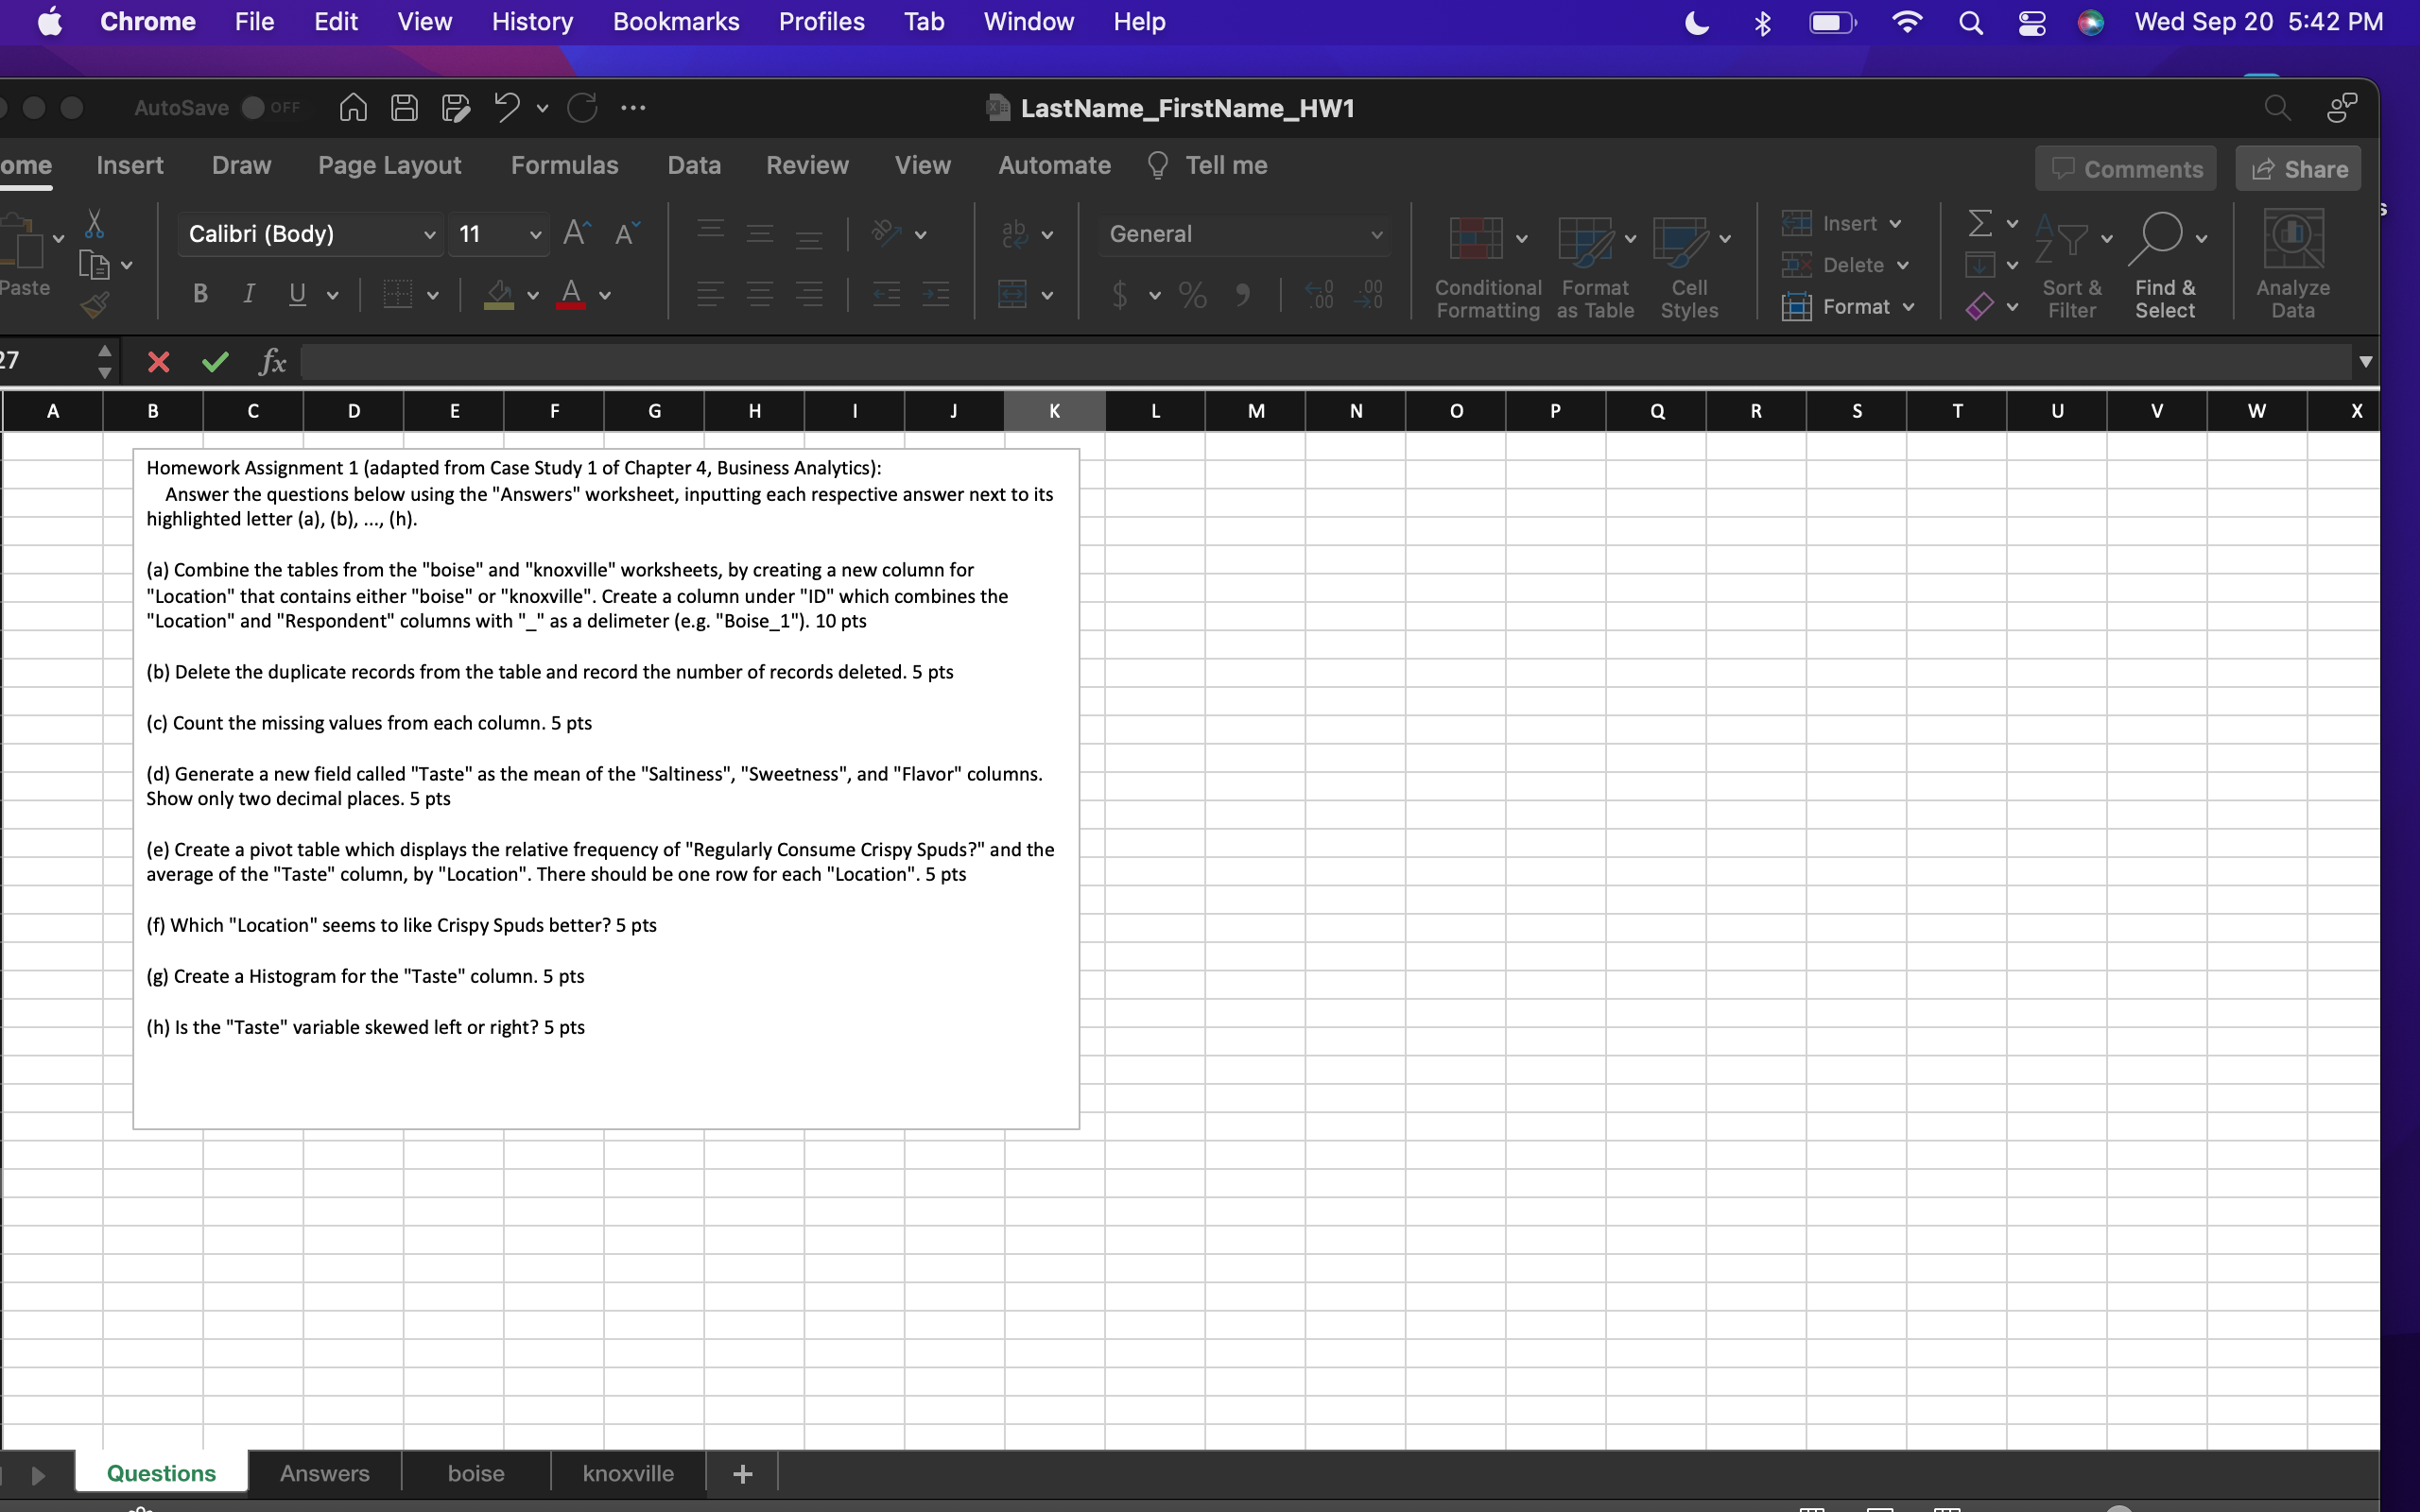Click the AutoSum sigma icon
This screenshot has height=1512, width=2420.
click(1980, 223)
